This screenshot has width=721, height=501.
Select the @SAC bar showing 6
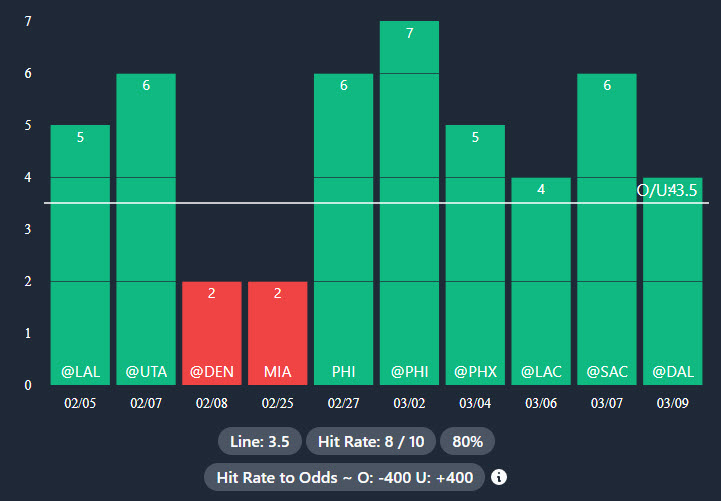[x=606, y=230]
